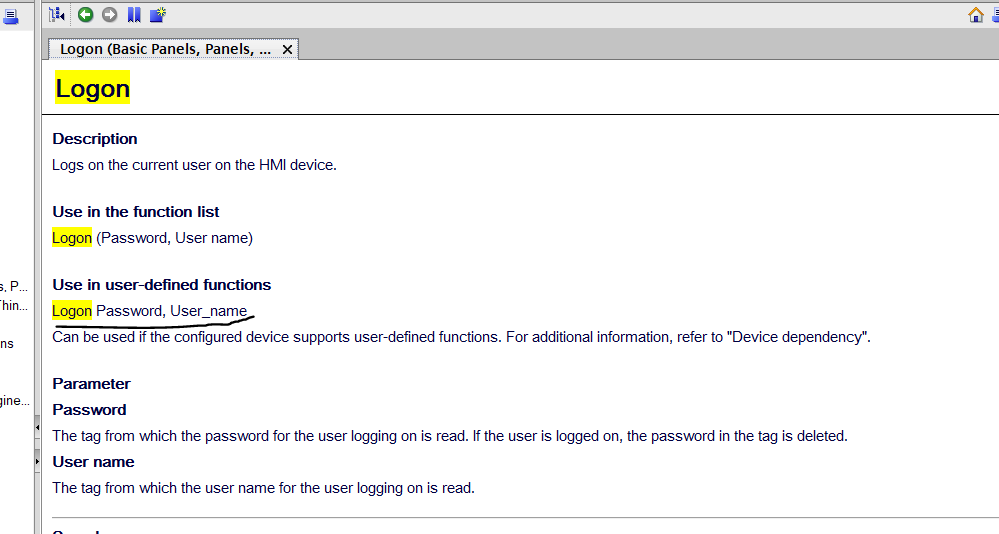Click the add to favorites icon
Screen dimensions: 999x534
click(158, 14)
